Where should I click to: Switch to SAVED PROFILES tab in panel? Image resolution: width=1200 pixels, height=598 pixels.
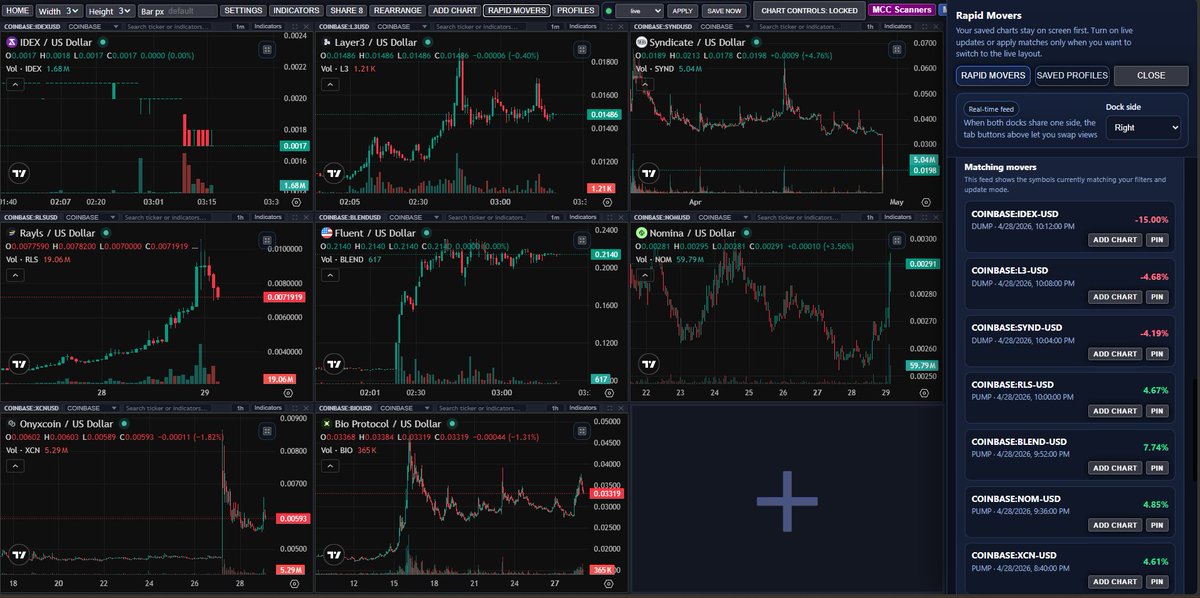(x=1072, y=75)
